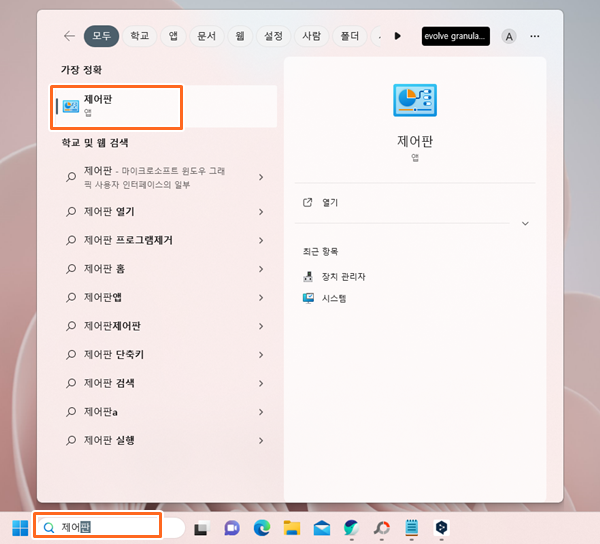The width and height of the screenshot is (600, 544).
Task: Expand more actions with the down chevron
Action: 525,223
